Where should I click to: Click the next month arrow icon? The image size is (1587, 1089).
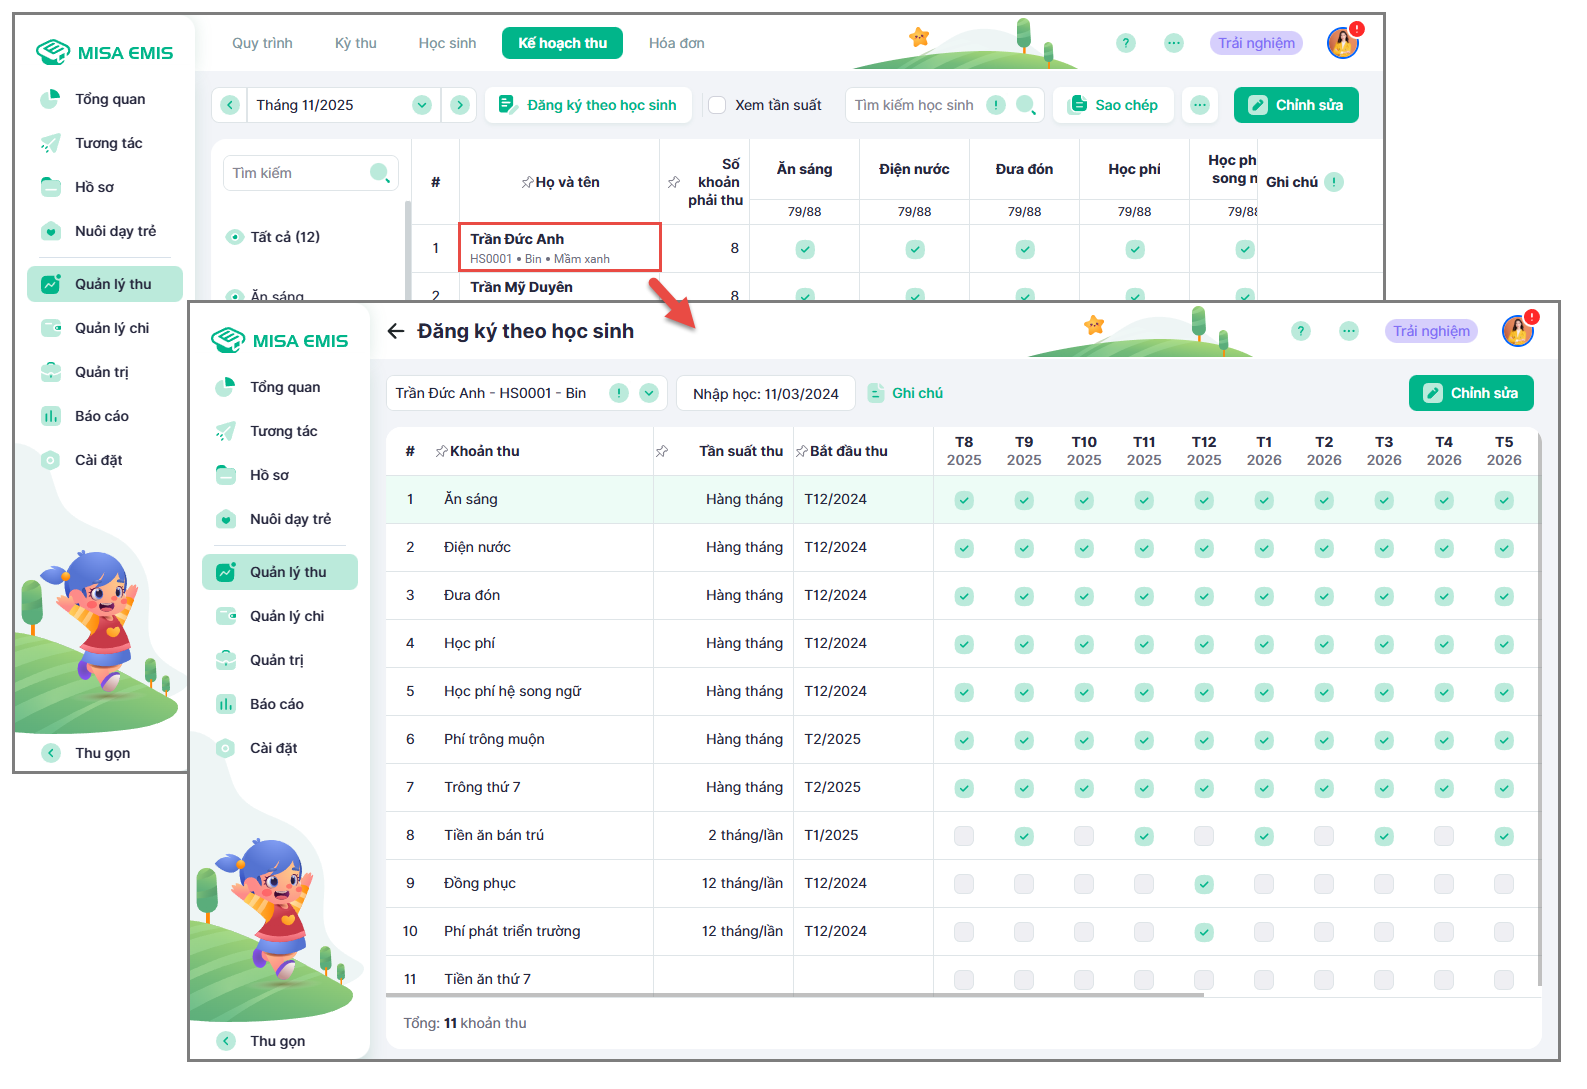(x=460, y=105)
